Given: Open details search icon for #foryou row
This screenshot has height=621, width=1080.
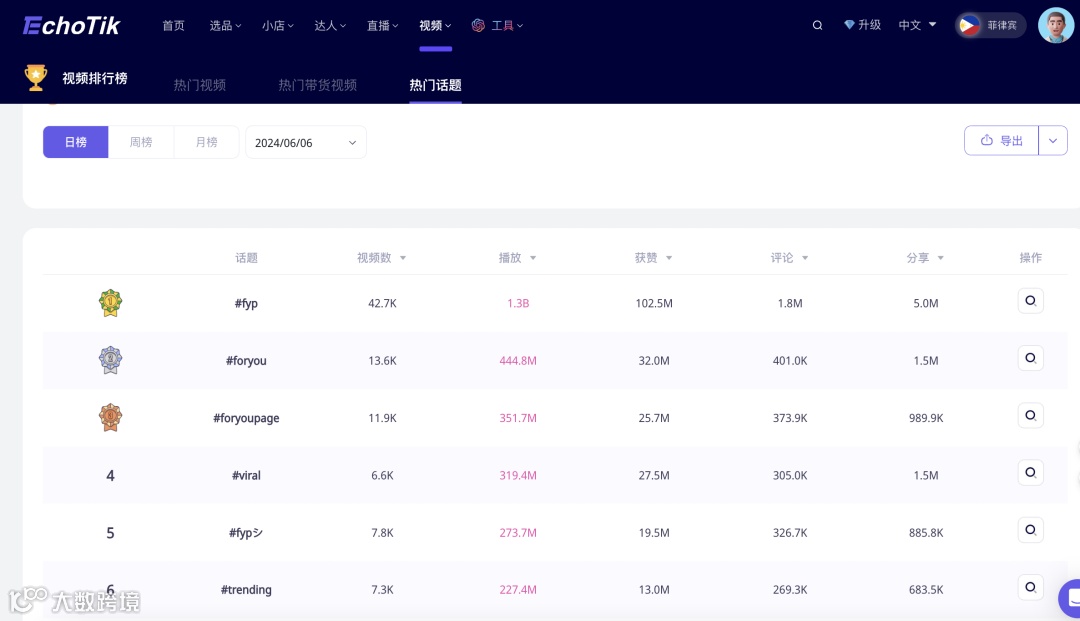Looking at the screenshot, I should [1030, 358].
